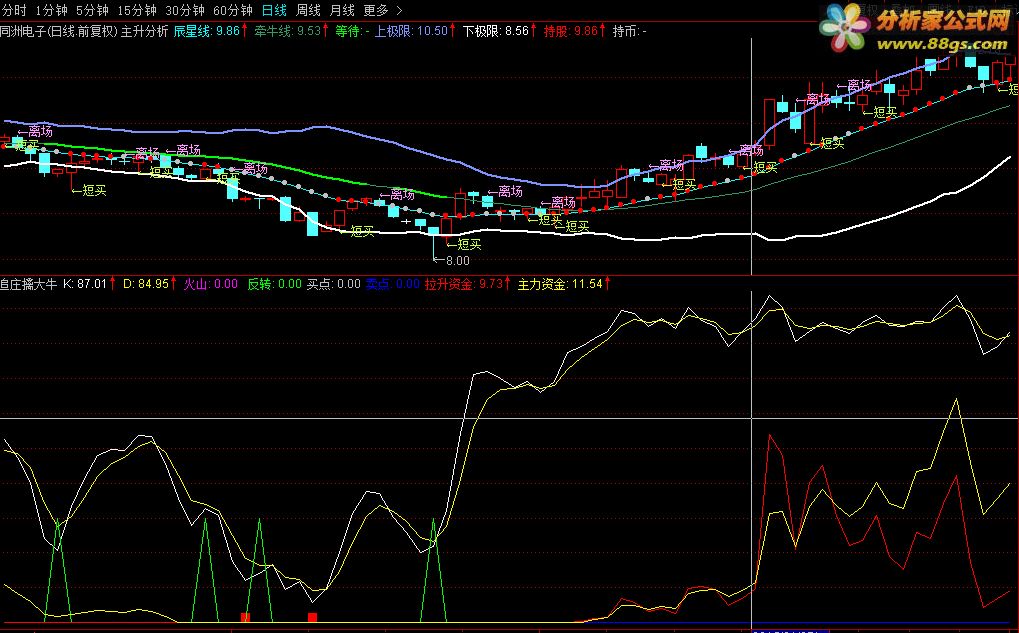Click the 火山 0.00 value
Viewport: 1019px width, 633px height.
coord(211,284)
